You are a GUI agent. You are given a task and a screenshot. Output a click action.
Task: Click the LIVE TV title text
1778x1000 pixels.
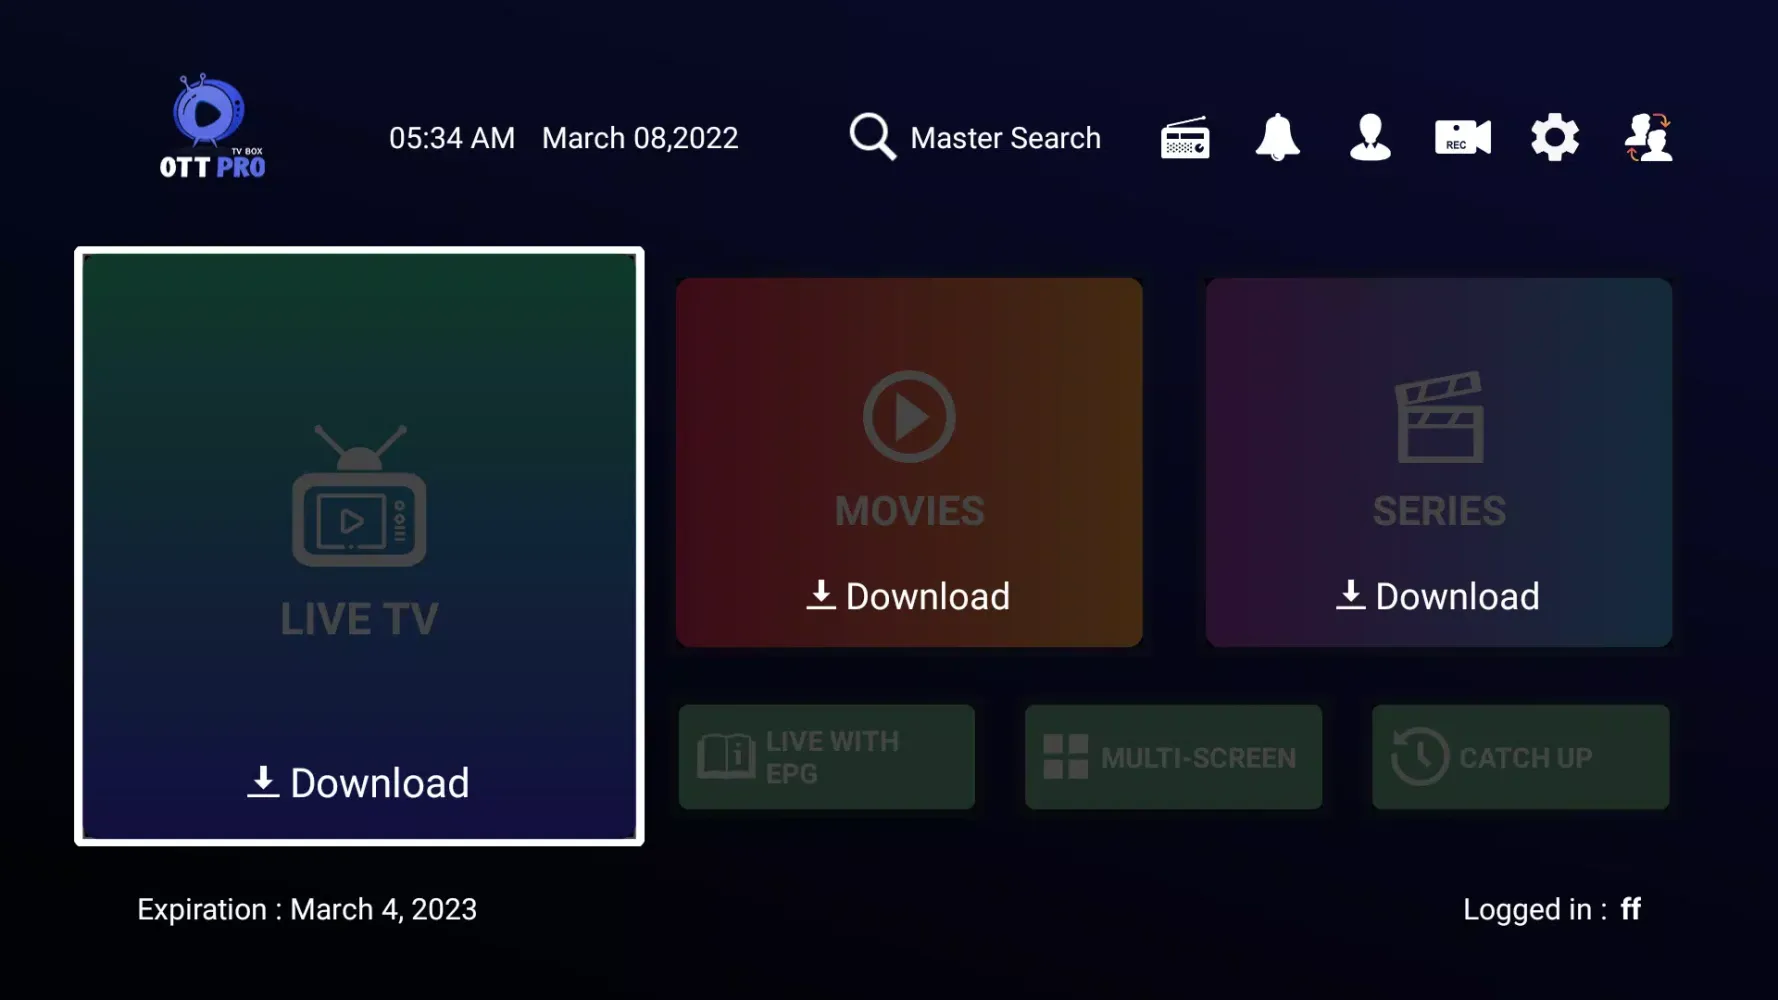[359, 619]
